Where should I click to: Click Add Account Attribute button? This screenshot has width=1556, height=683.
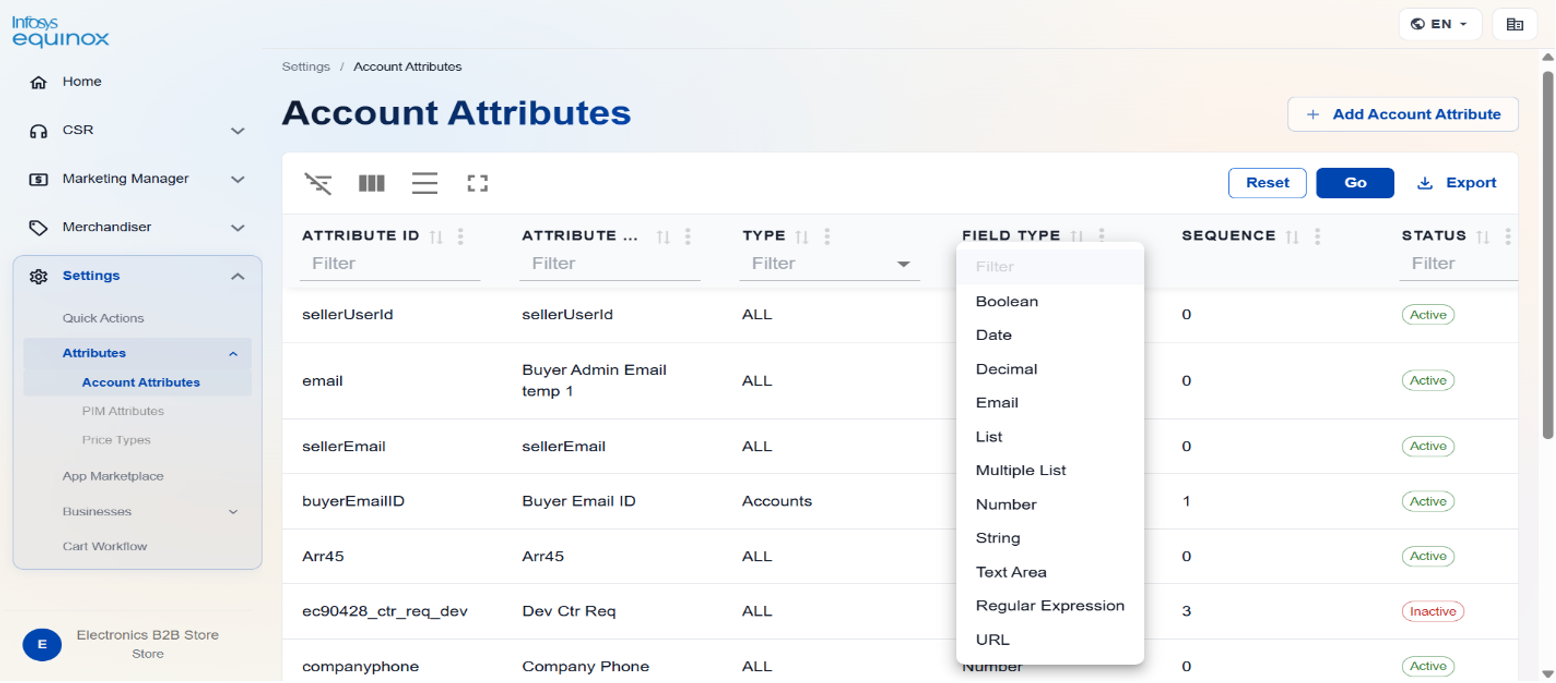(1403, 114)
